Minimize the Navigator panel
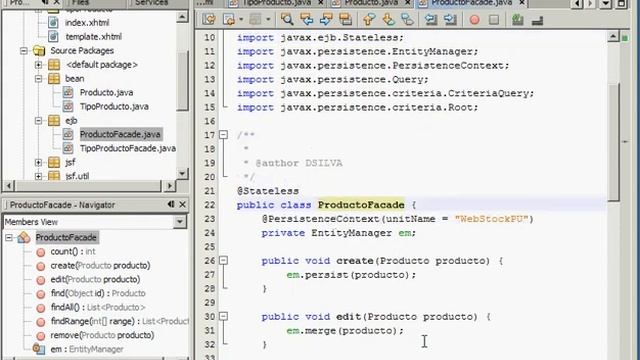This screenshot has width=640, height=360. coord(171,204)
